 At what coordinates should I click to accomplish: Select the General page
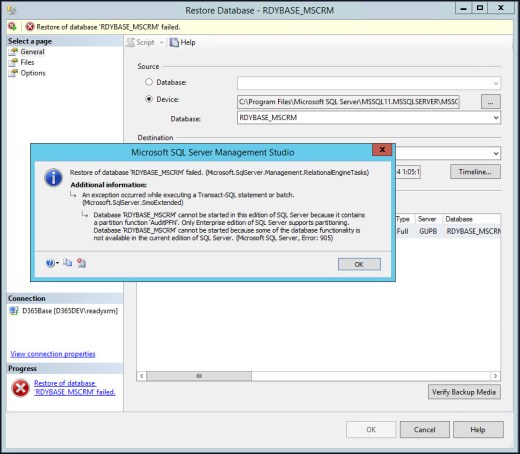[x=32, y=52]
